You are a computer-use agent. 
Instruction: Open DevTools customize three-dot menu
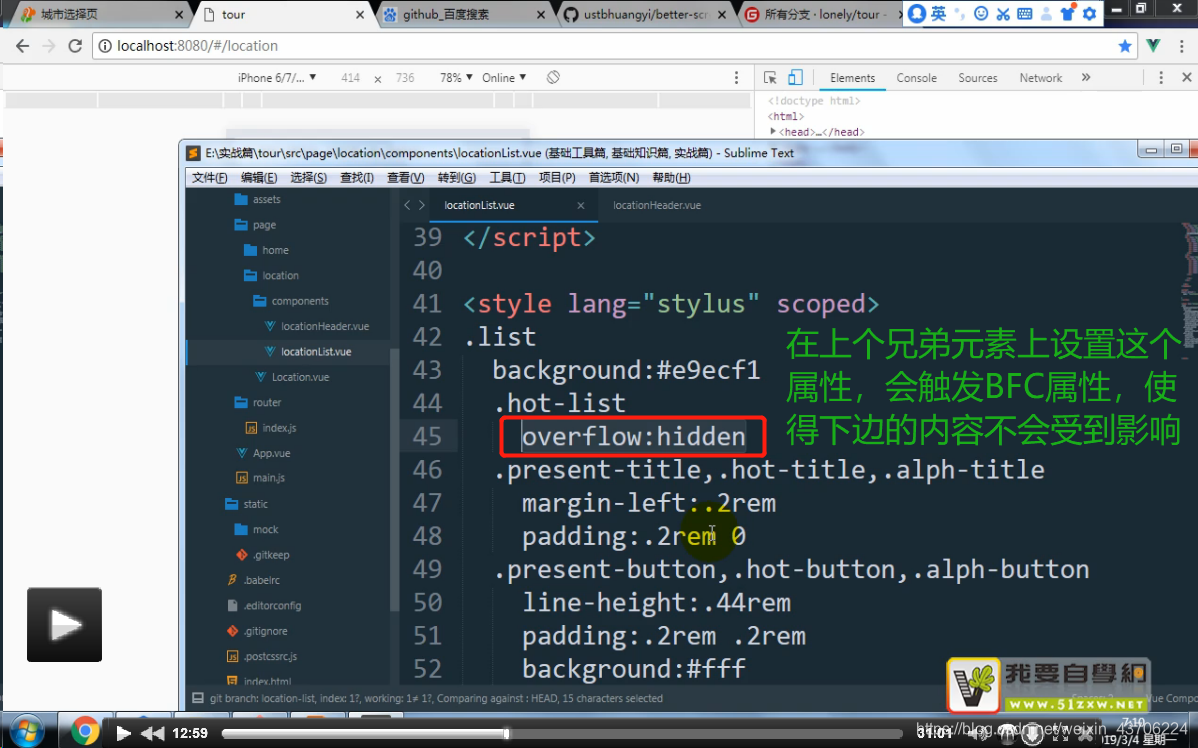tap(1161, 78)
